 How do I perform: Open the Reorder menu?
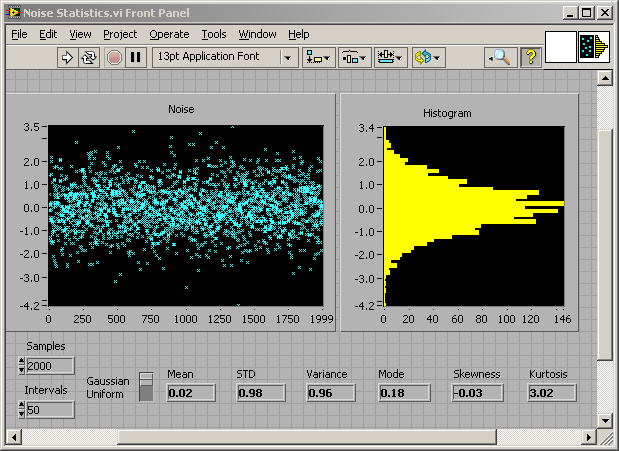[428, 58]
